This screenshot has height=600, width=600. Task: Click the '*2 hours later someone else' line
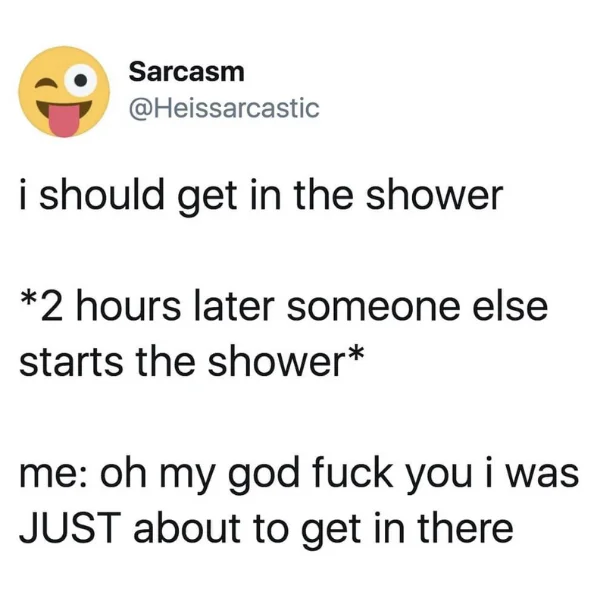pyautogui.click(x=284, y=307)
